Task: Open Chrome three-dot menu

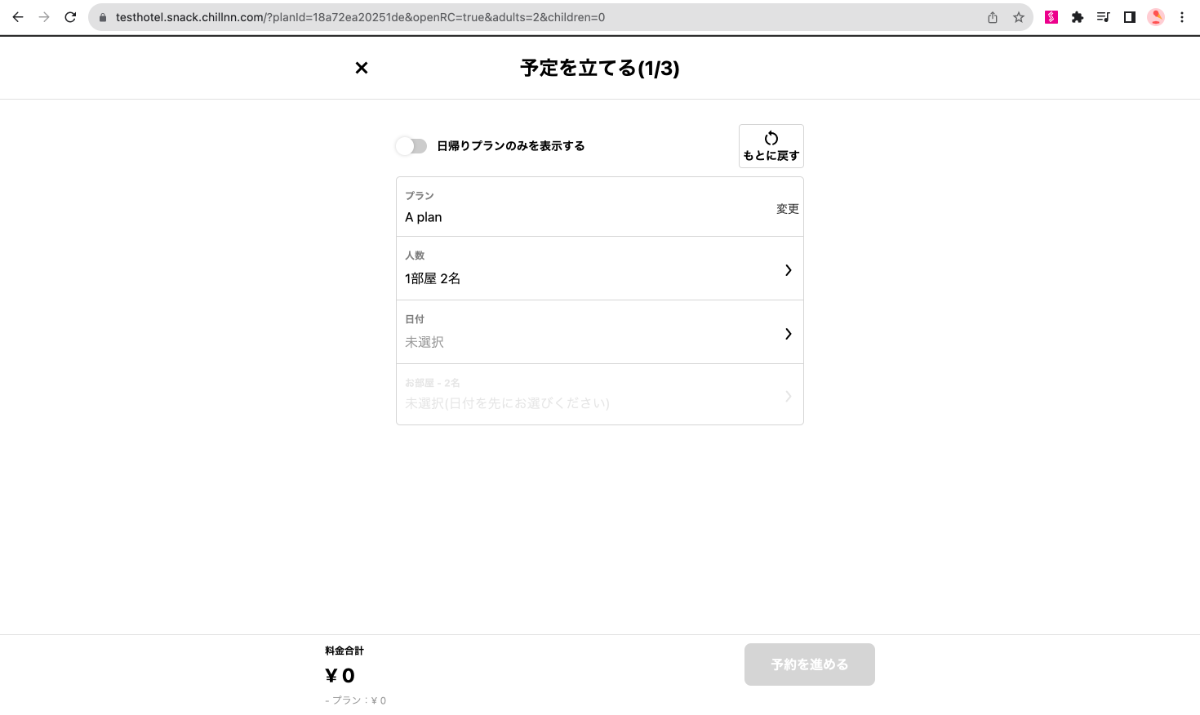Action: pos(1182,17)
